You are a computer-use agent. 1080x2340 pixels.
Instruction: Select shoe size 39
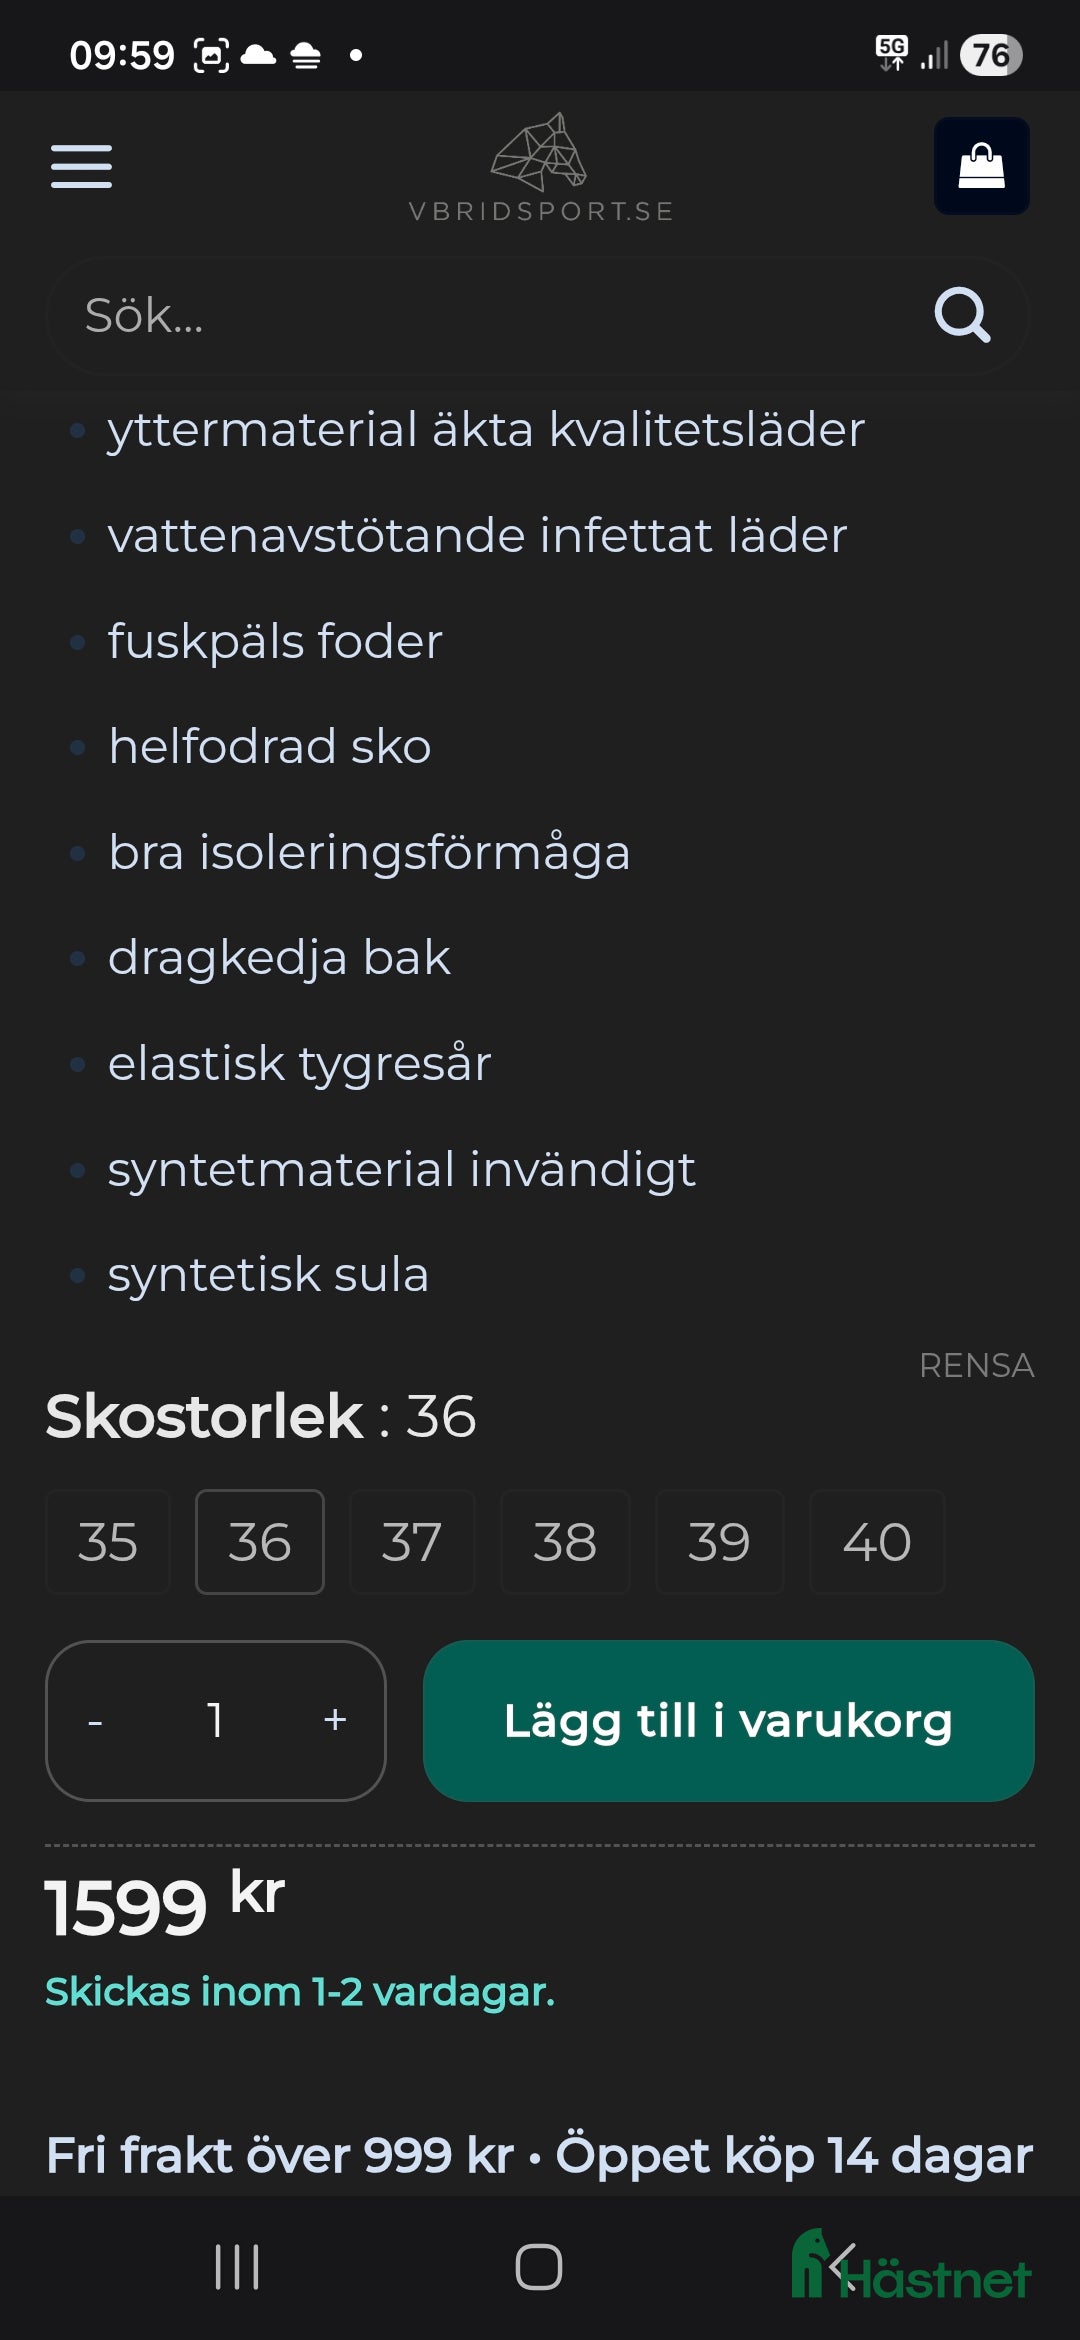point(720,1541)
